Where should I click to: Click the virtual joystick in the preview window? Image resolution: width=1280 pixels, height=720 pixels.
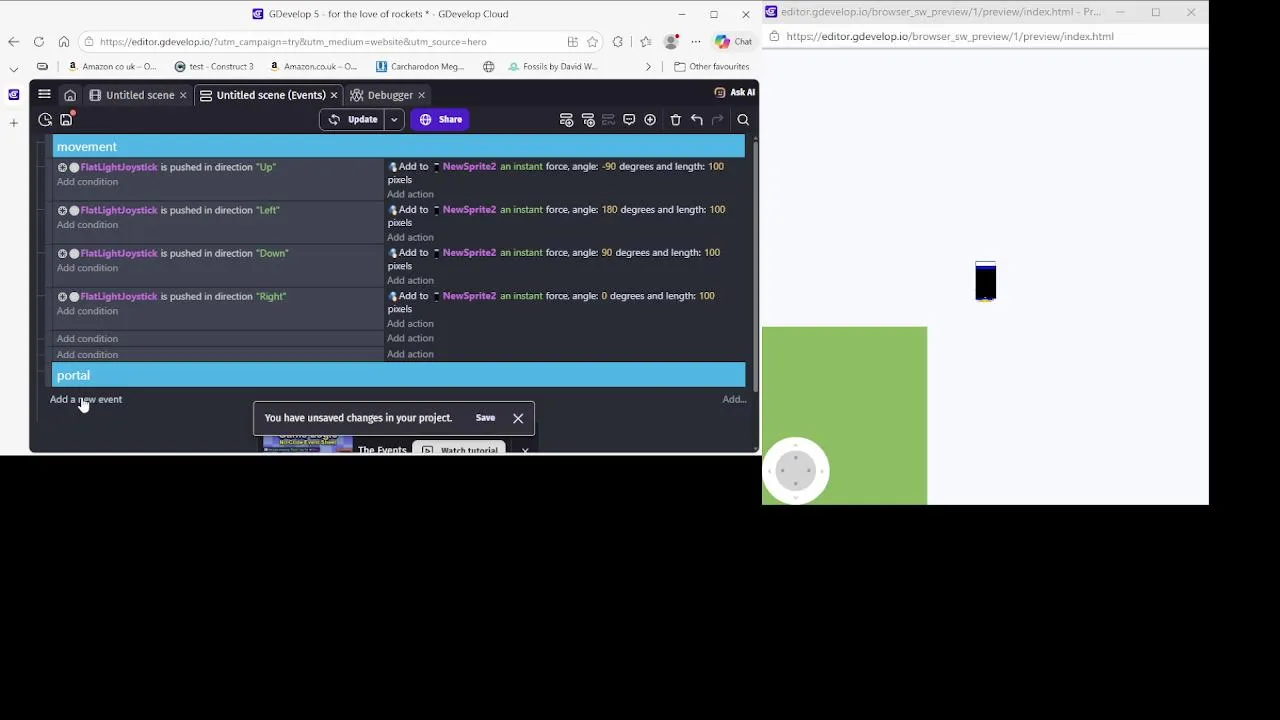coord(796,470)
